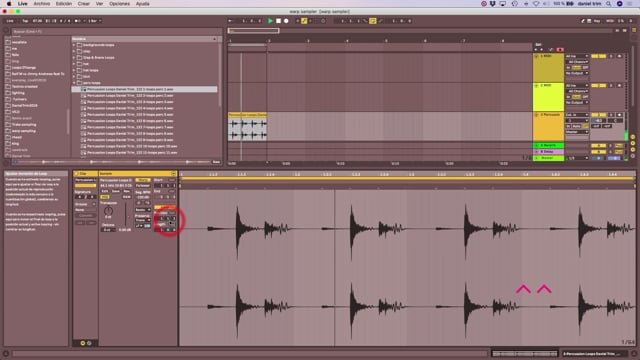The height and width of the screenshot is (360, 640).
Task: Click the red Back to Arrangement button
Action: 560,50
